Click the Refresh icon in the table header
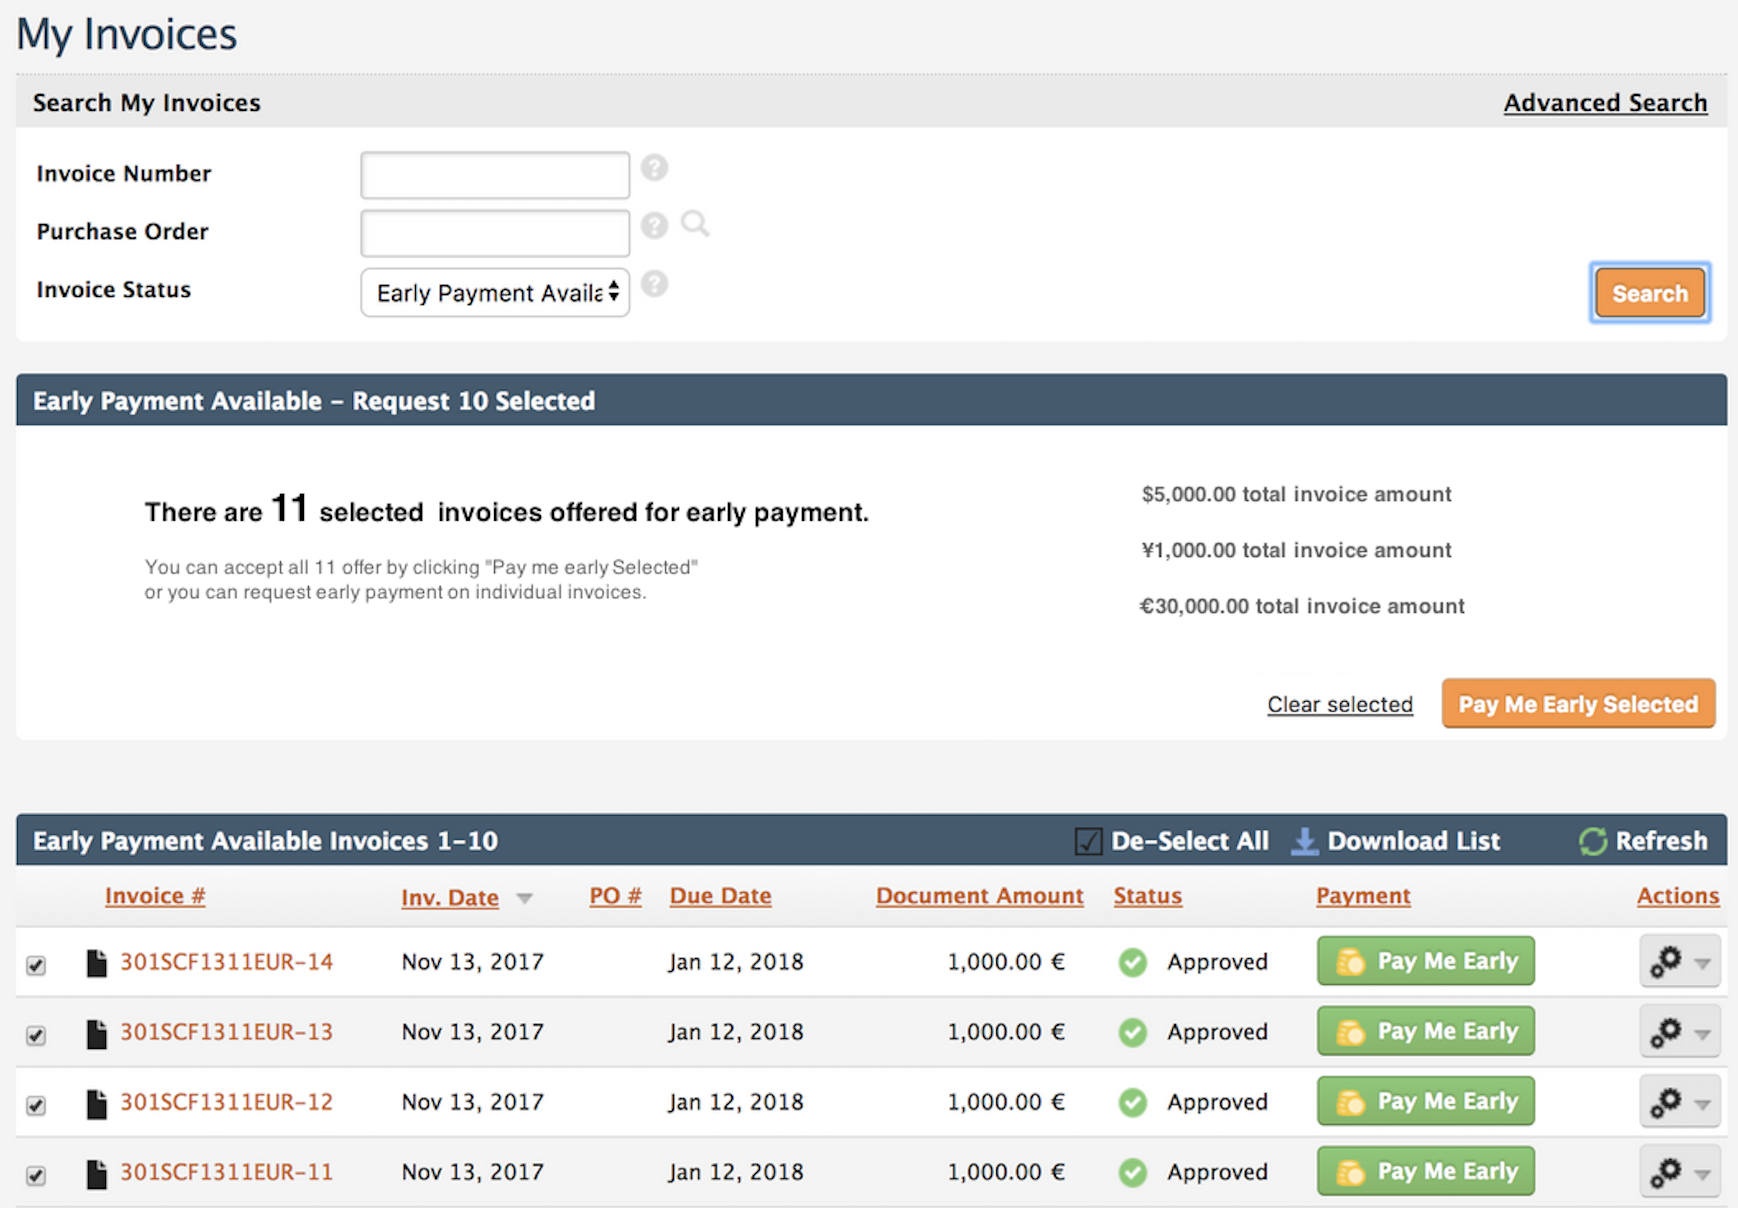The width and height of the screenshot is (1738, 1208). click(x=1592, y=841)
